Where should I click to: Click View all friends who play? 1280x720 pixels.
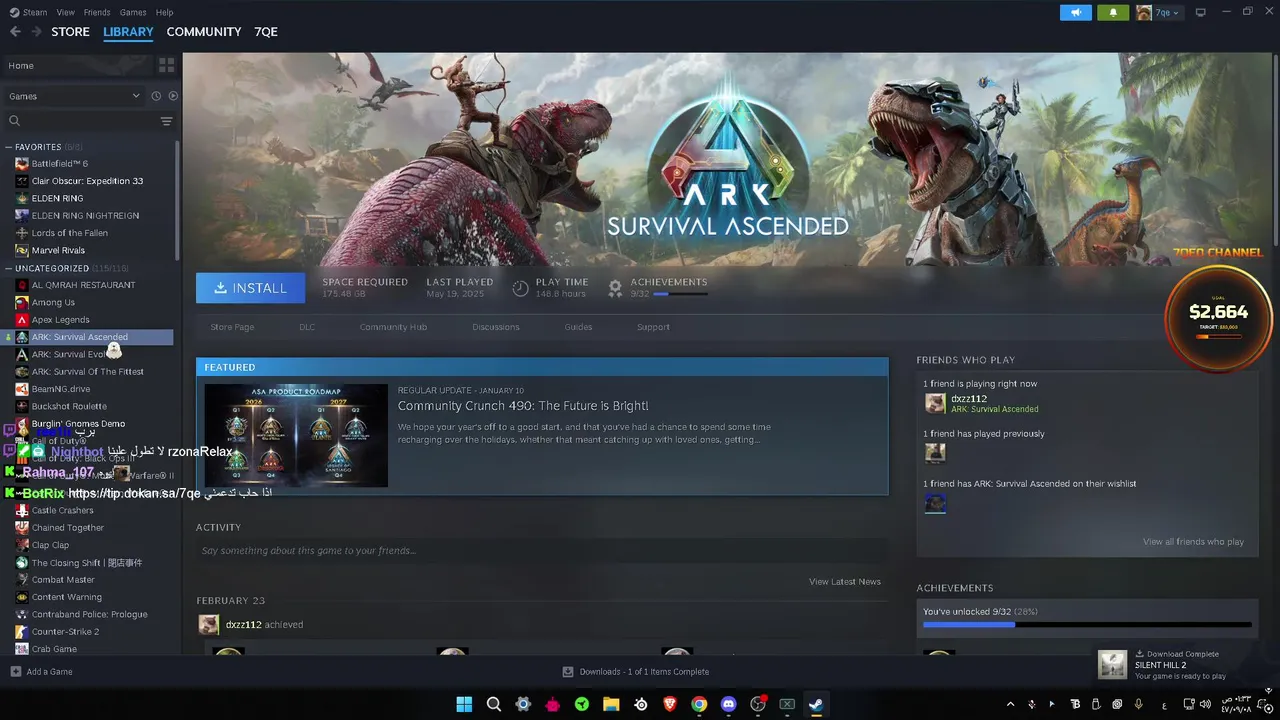(x=1193, y=542)
